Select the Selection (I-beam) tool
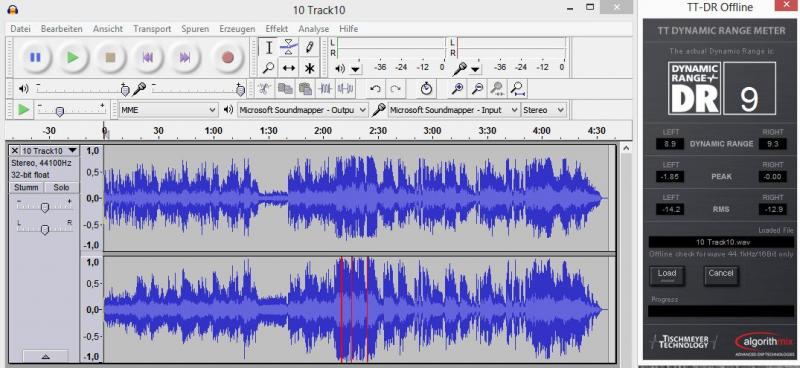This screenshot has width=800, height=368. (x=268, y=47)
